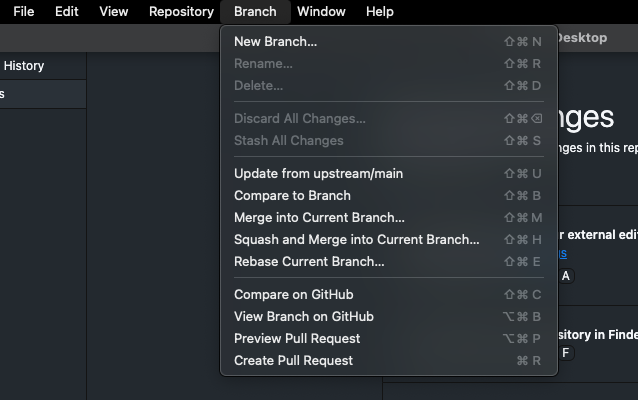Click Compare to Branch menu entry
Screen dimensions: 638x400
pyautogui.click(x=292, y=195)
